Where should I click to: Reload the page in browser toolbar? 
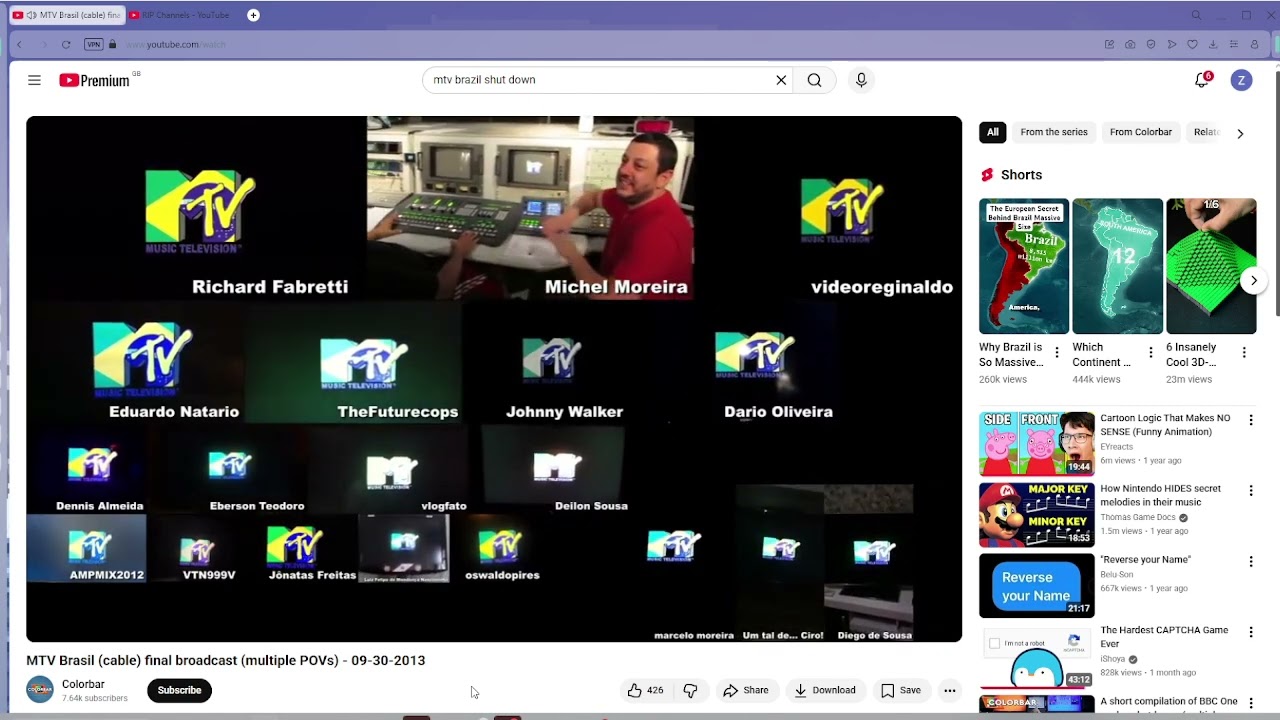point(66,44)
